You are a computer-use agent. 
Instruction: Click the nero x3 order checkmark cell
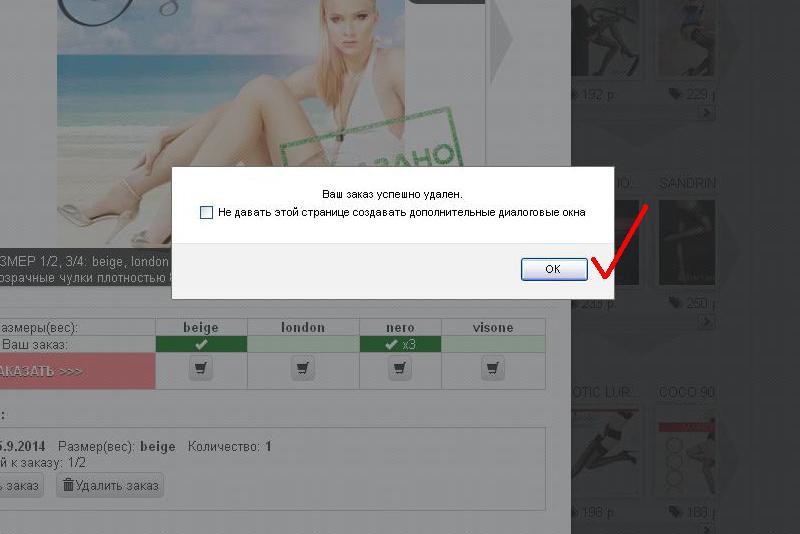coord(400,344)
